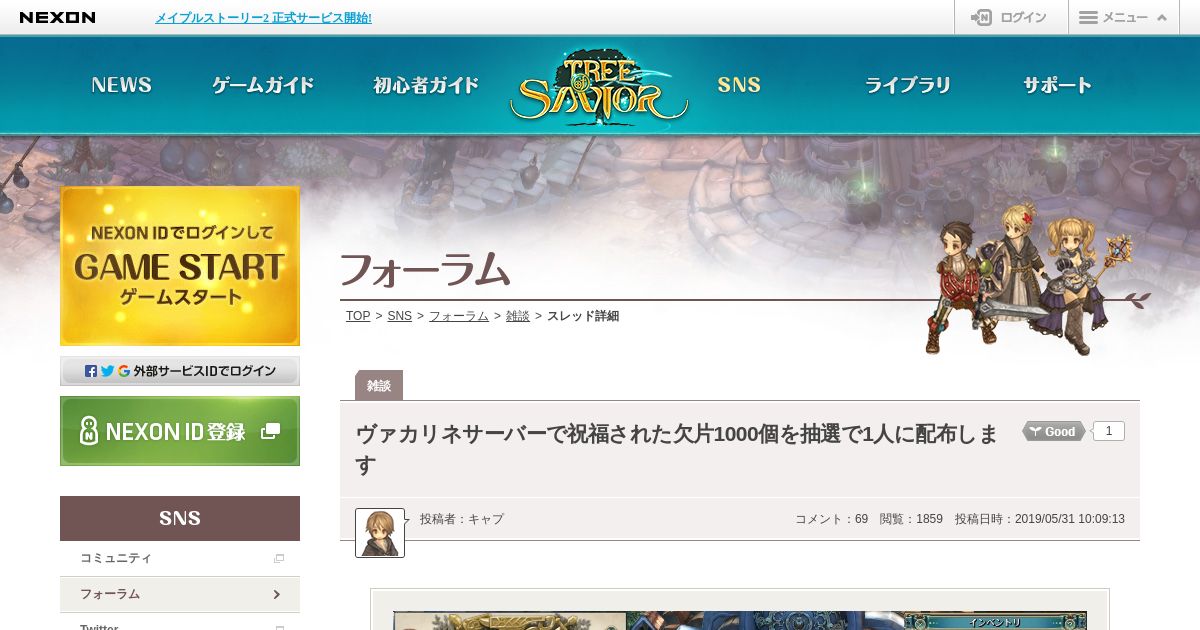Click the thread title text
The height and width of the screenshot is (630, 1200).
coord(677,450)
